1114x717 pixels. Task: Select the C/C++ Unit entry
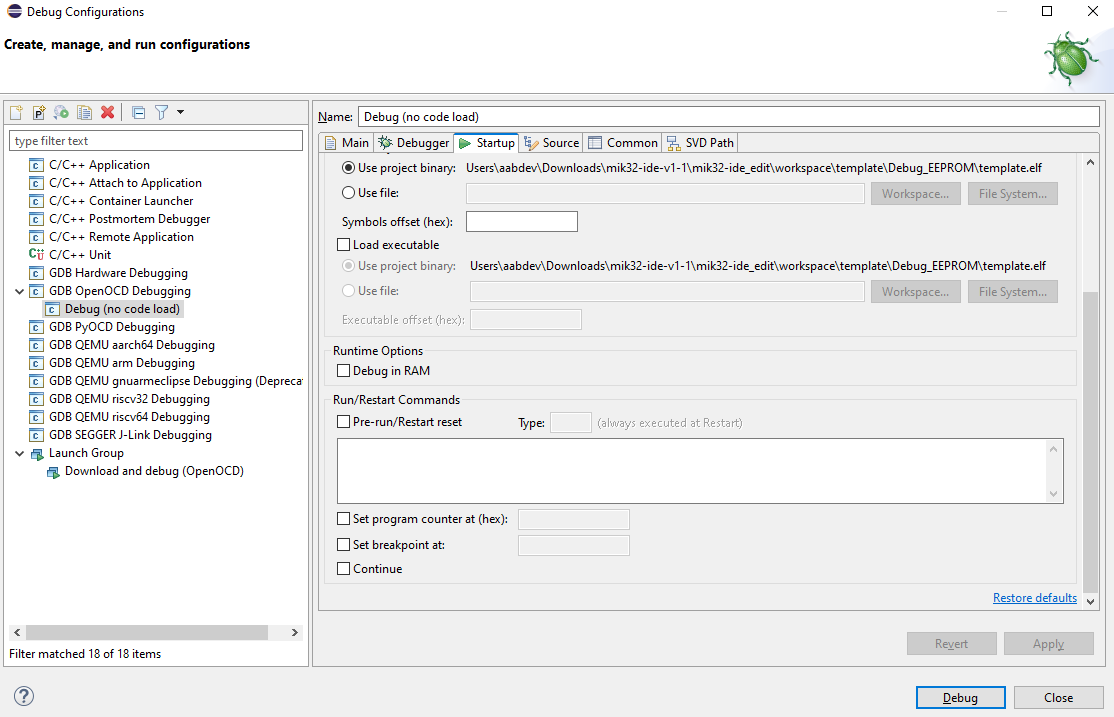click(80, 254)
